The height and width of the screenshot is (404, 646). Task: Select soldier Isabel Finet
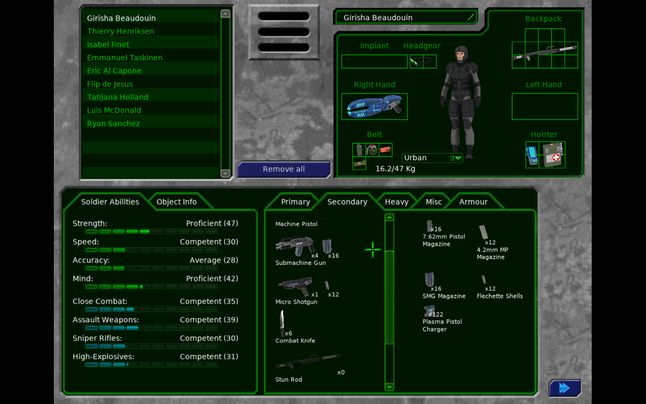(151, 44)
